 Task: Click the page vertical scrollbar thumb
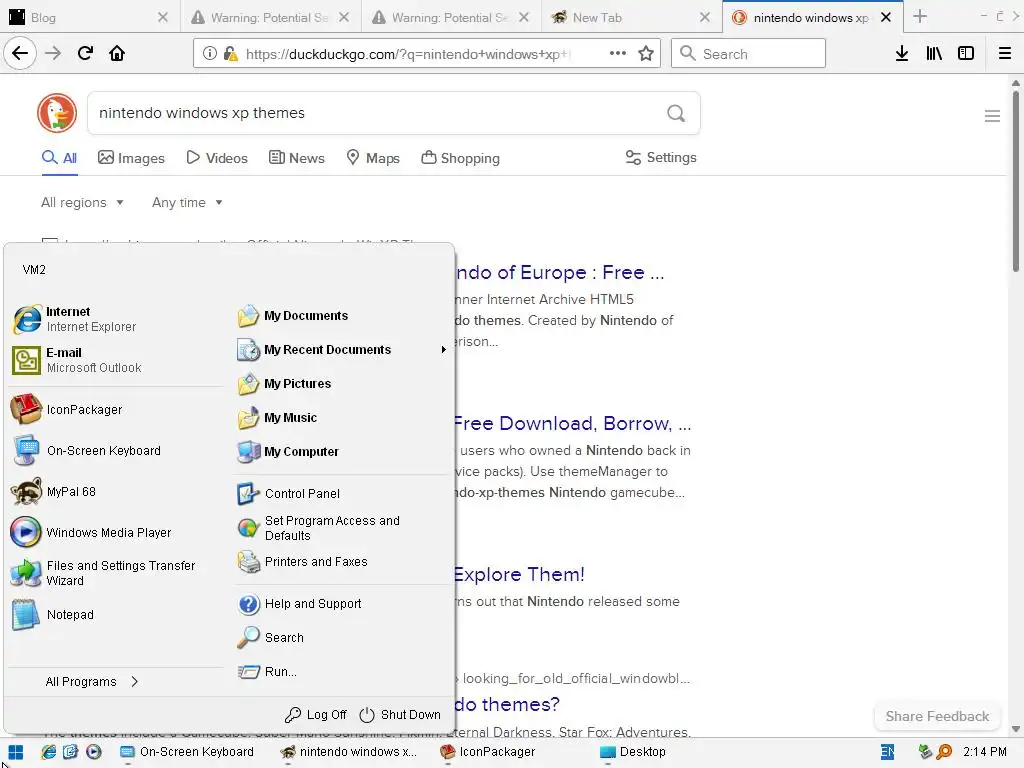tap(1016, 180)
